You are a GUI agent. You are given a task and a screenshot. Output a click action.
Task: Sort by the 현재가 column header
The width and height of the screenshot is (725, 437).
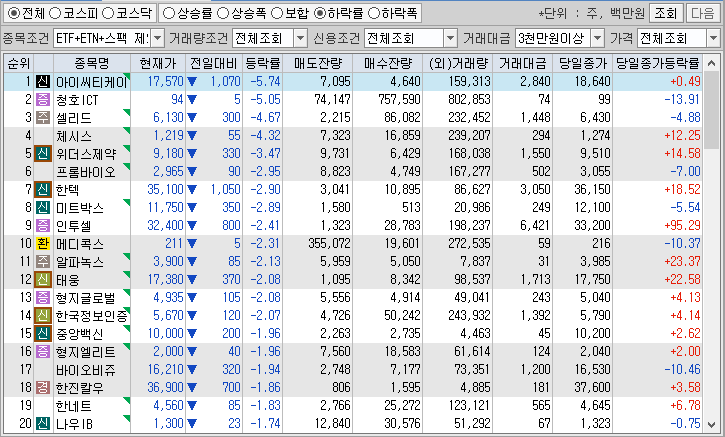158,63
